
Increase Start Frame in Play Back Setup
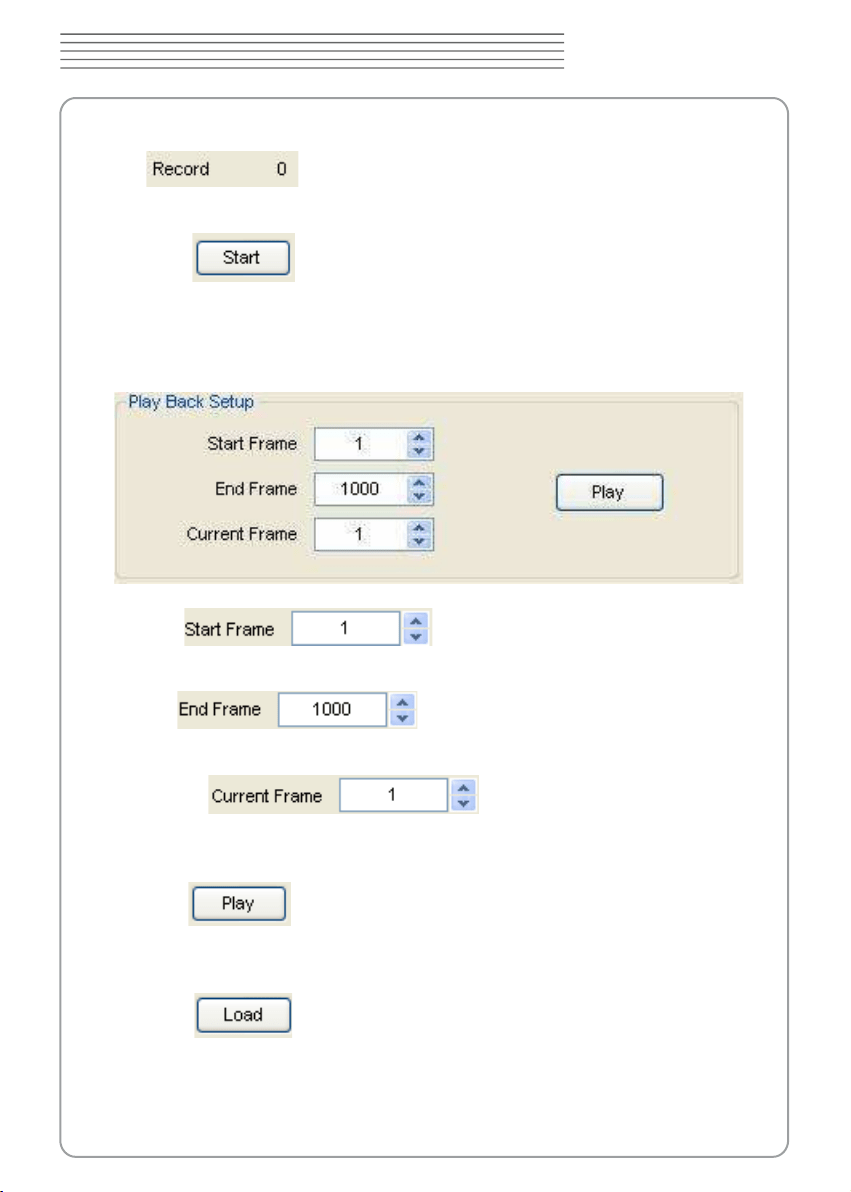pyautogui.click(x=419, y=438)
